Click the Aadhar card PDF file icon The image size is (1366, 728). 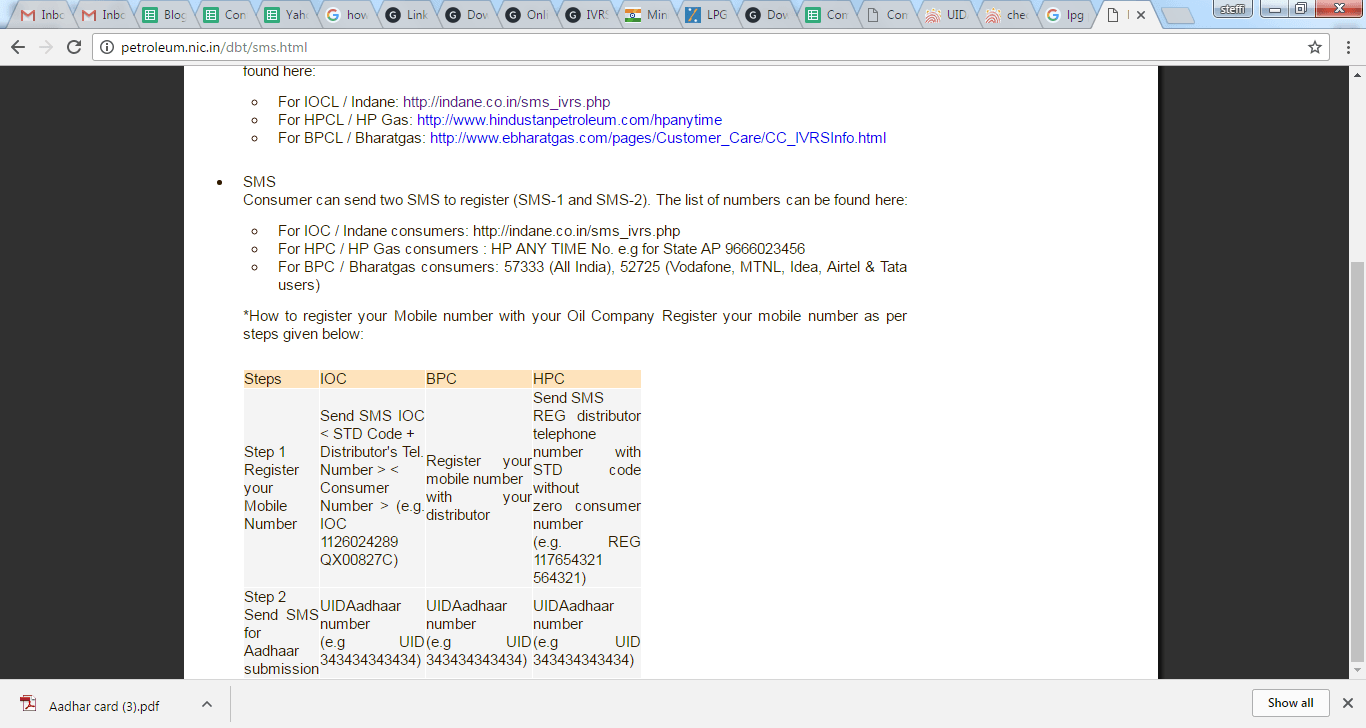[28, 705]
